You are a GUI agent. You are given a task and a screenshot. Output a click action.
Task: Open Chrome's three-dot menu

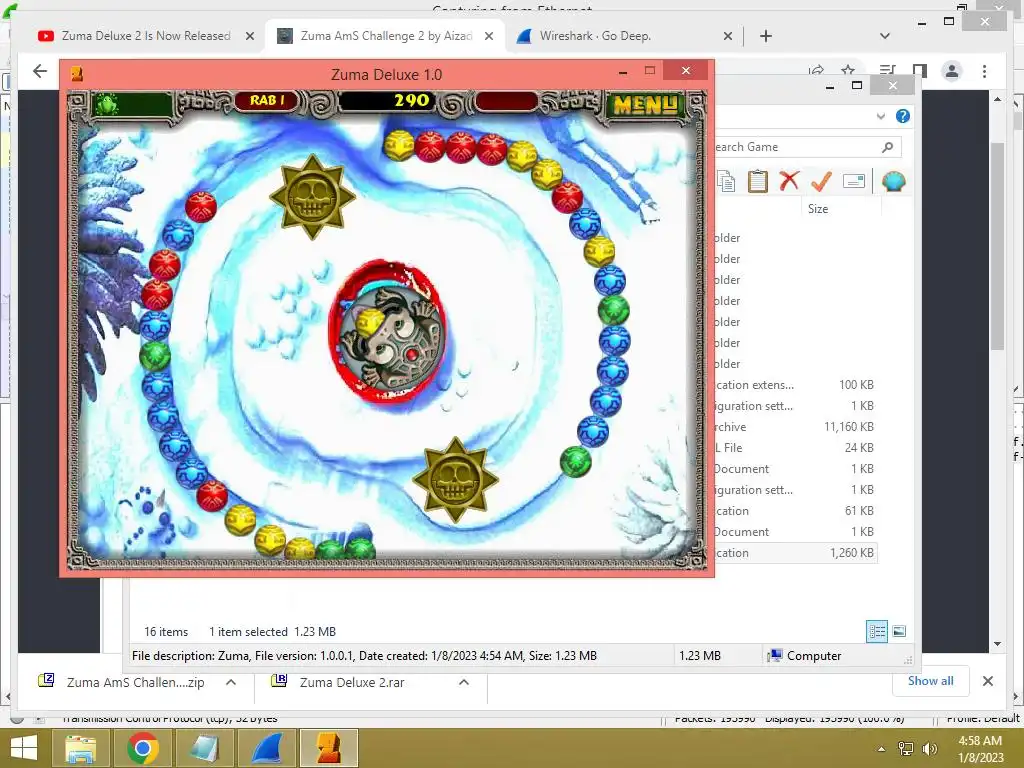pos(984,71)
